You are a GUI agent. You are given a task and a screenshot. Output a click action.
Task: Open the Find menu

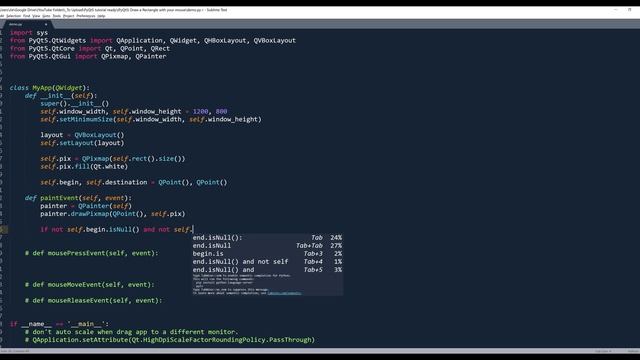point(27,16)
